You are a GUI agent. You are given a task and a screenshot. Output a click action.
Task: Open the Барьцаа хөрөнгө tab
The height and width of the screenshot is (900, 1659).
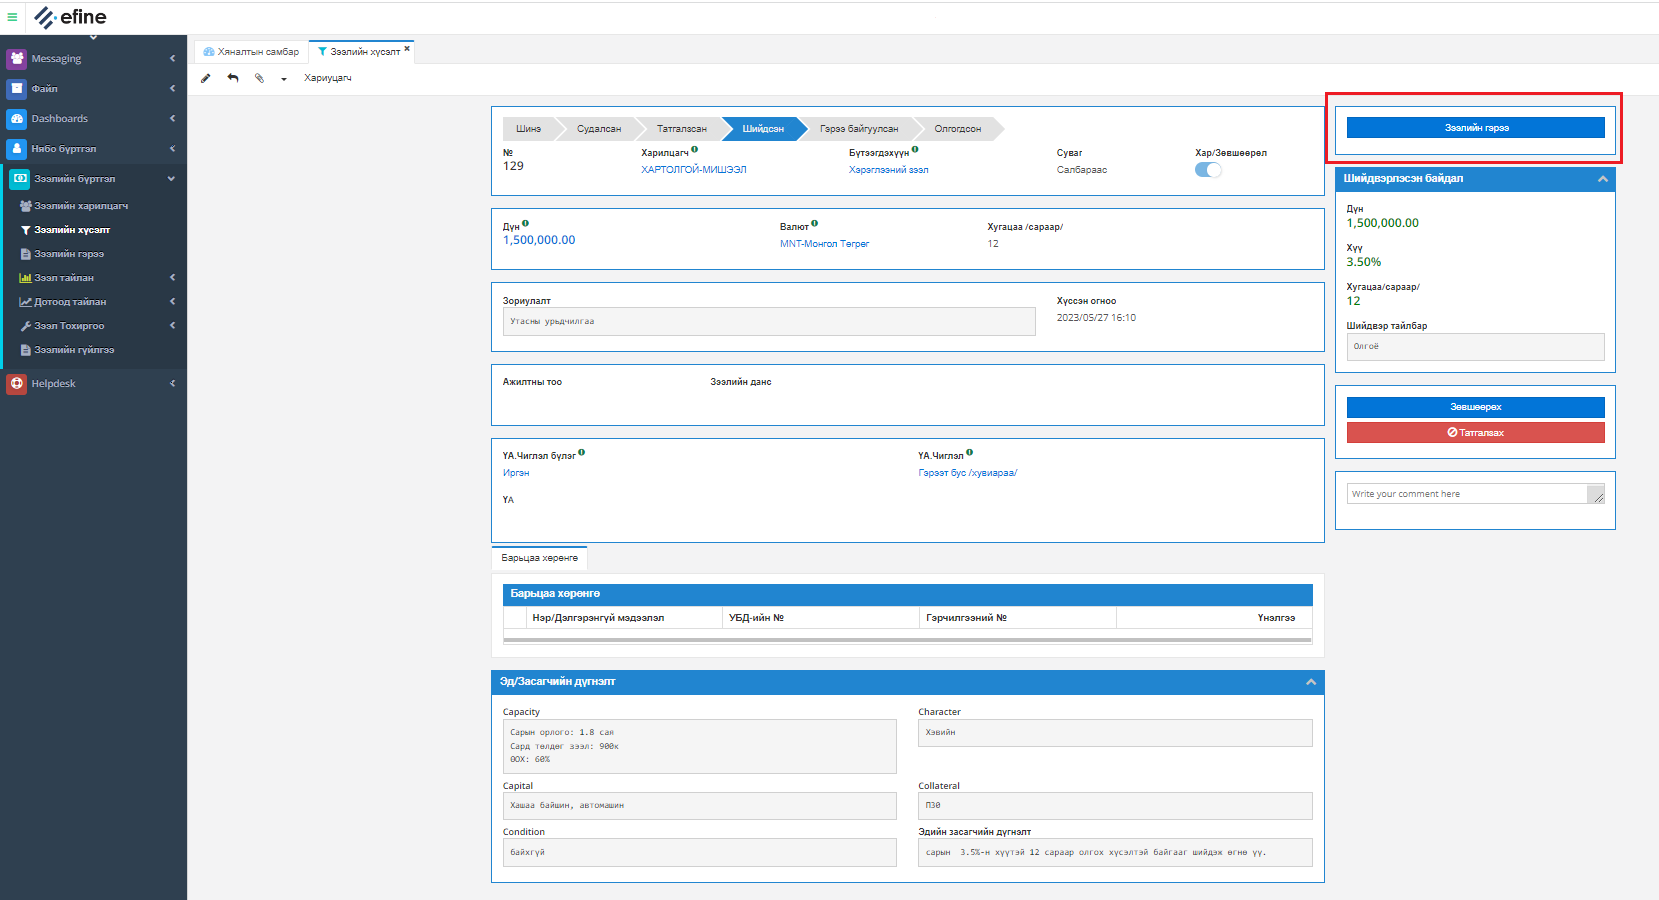click(x=539, y=558)
